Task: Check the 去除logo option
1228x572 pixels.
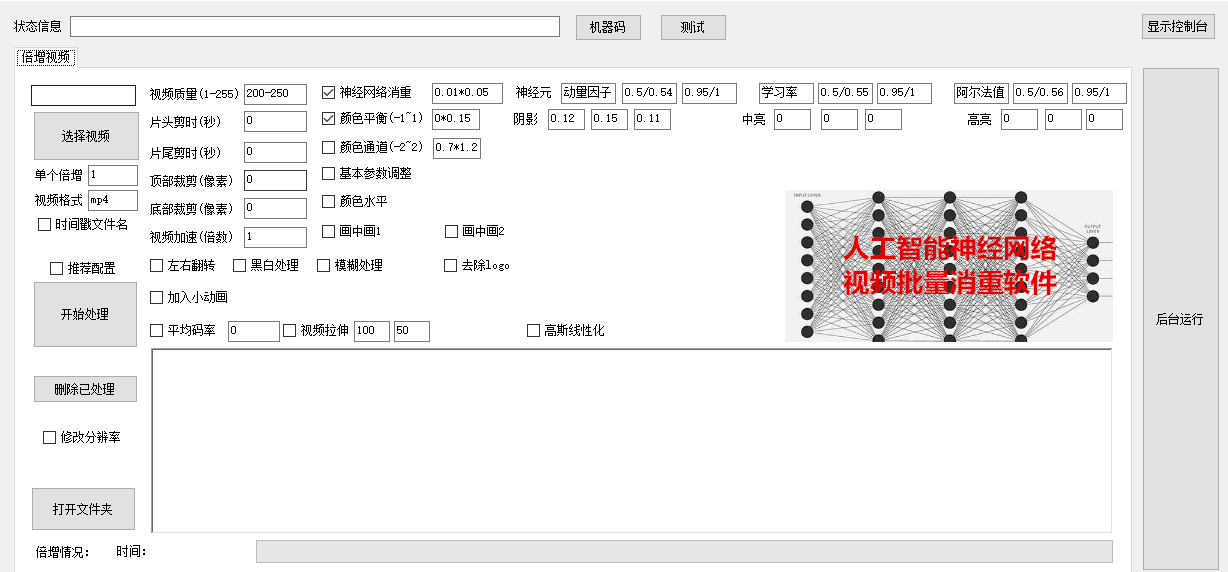Action: (451, 265)
